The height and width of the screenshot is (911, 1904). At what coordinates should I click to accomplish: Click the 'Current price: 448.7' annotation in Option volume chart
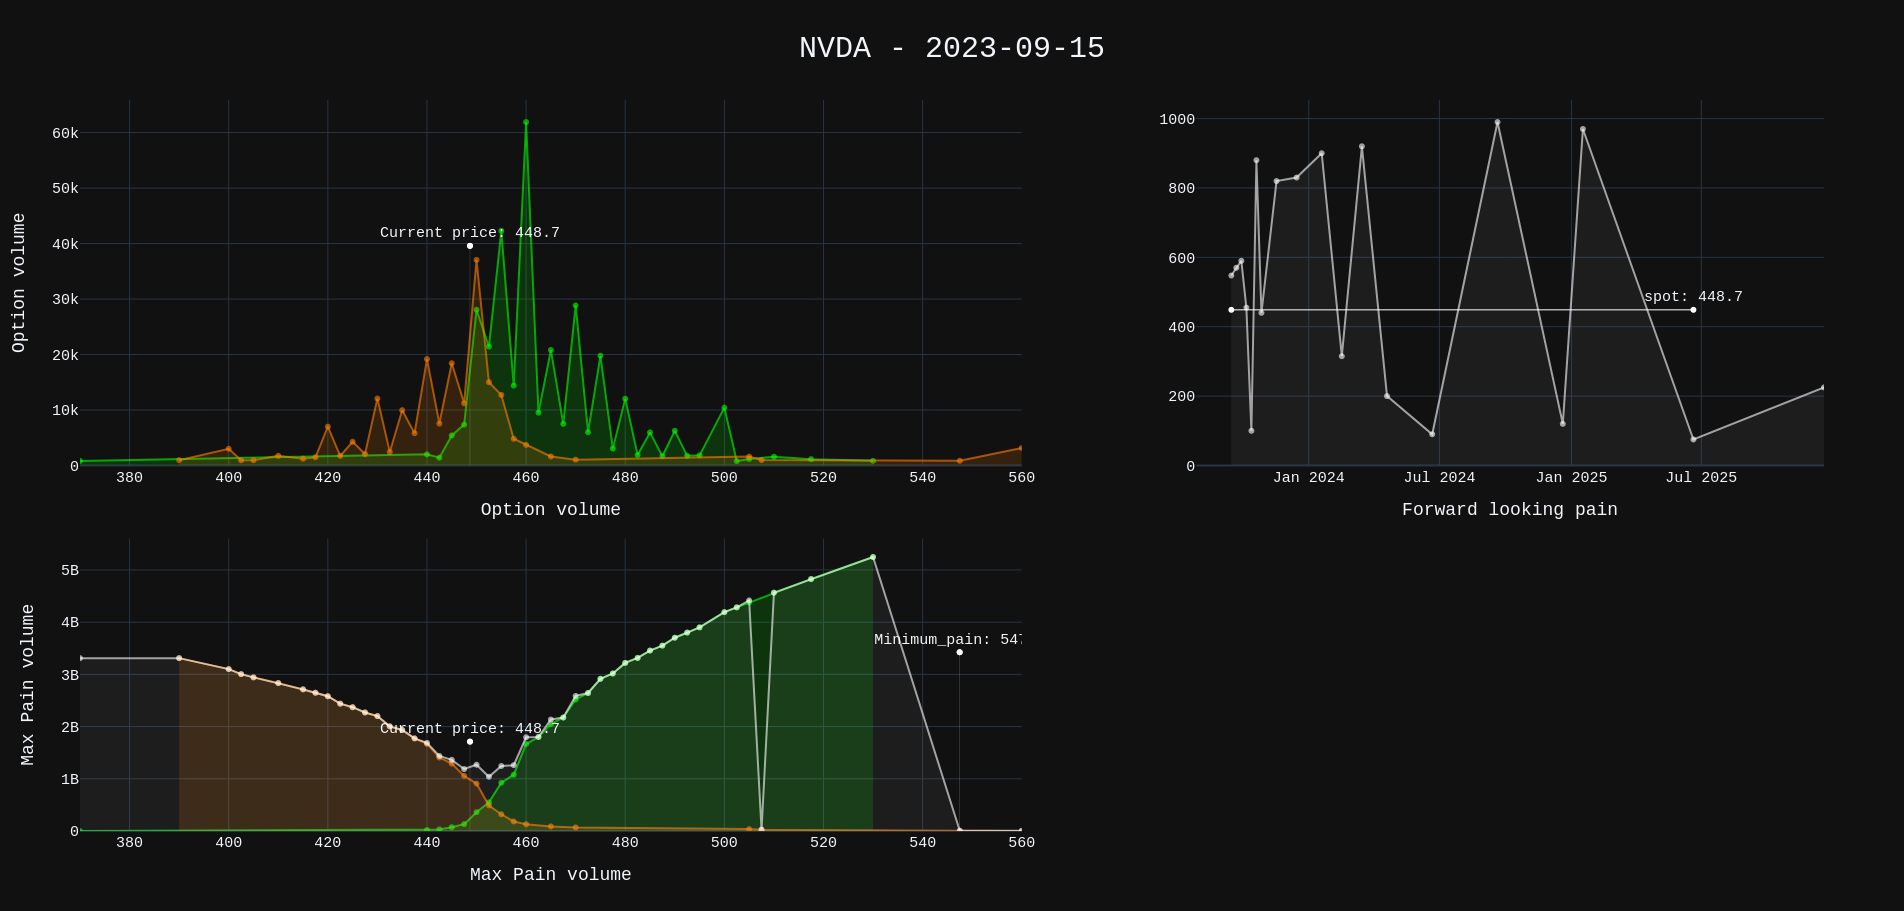coord(470,233)
